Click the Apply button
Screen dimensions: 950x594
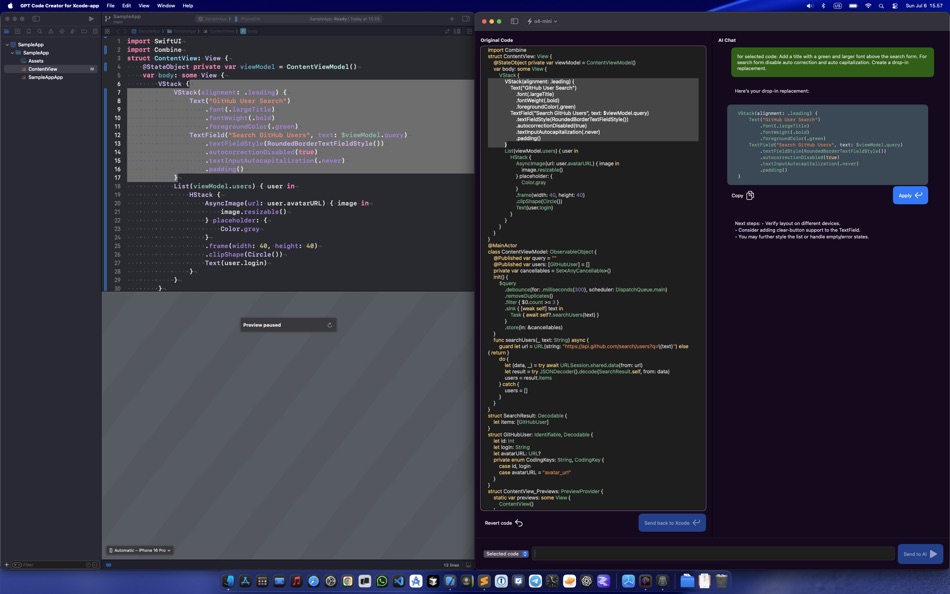(910, 195)
